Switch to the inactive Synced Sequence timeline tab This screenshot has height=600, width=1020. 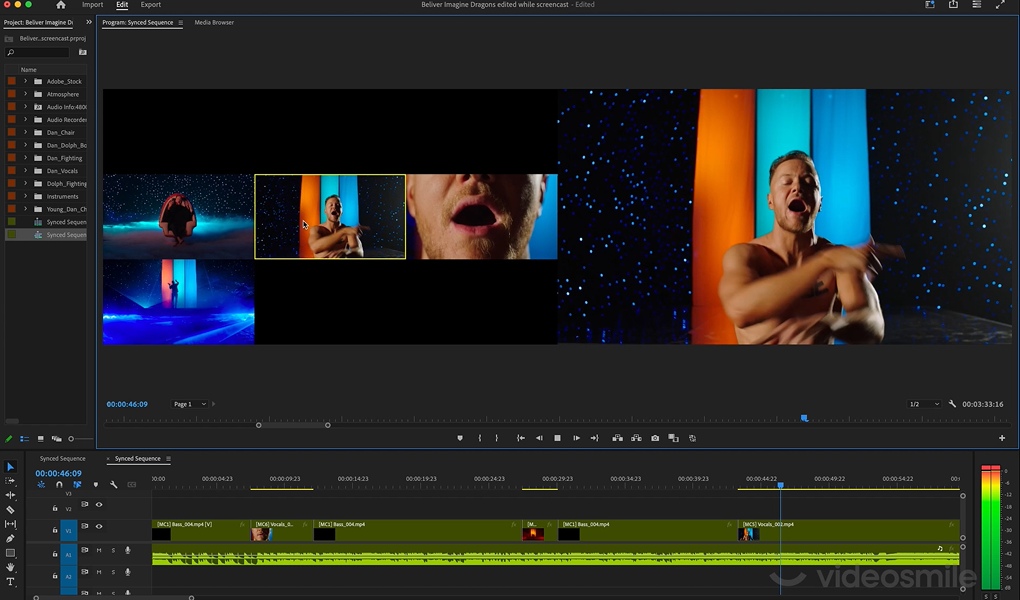pyautogui.click(x=62, y=459)
